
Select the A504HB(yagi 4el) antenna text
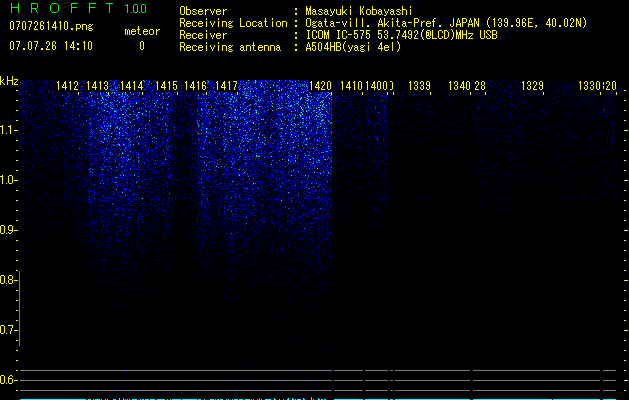pyautogui.click(x=353, y=47)
